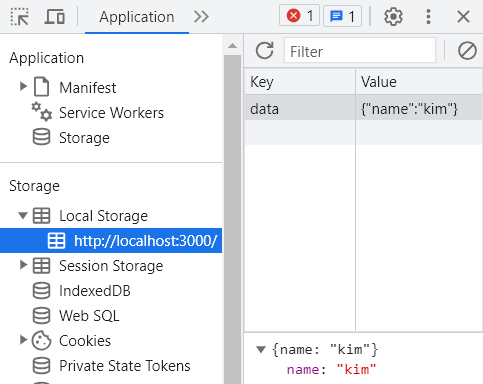Open Service Workers section
This screenshot has height=384, width=483.
(x=111, y=113)
